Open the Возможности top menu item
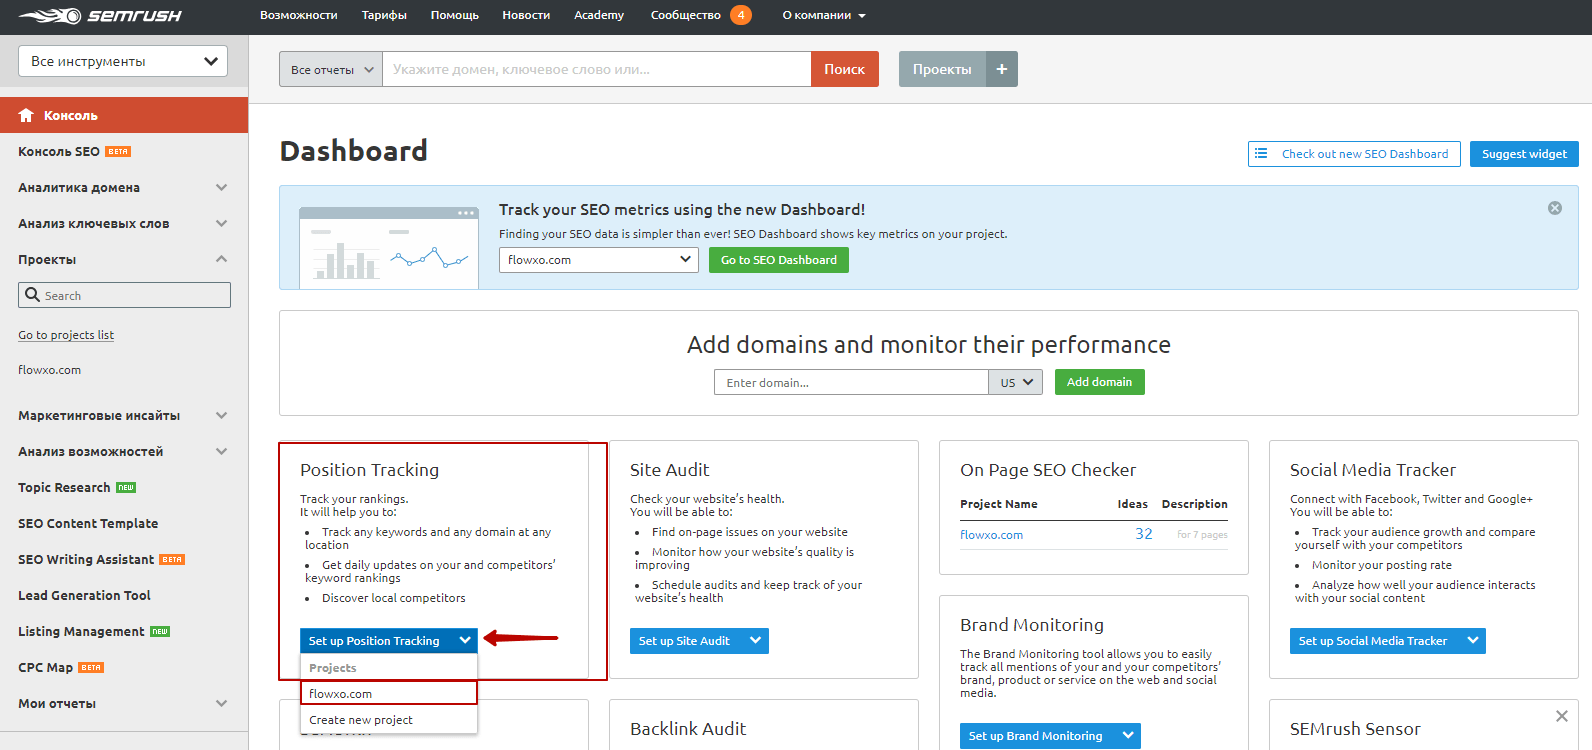1592x750 pixels. (299, 15)
